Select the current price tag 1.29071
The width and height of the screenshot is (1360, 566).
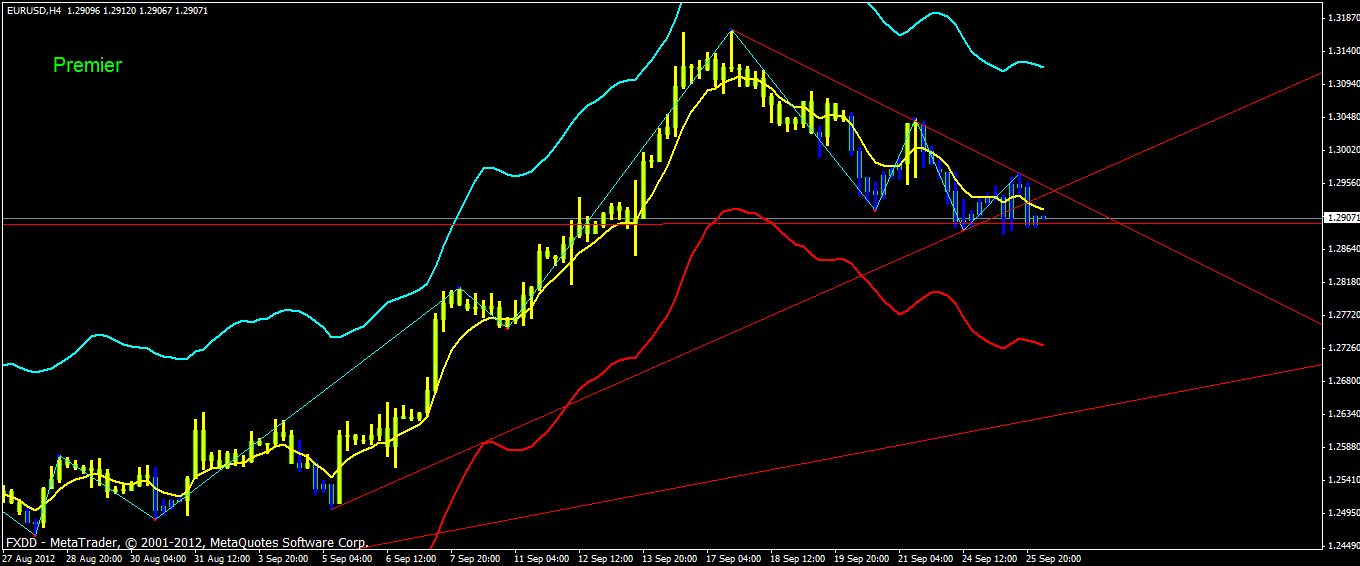coord(1341,217)
